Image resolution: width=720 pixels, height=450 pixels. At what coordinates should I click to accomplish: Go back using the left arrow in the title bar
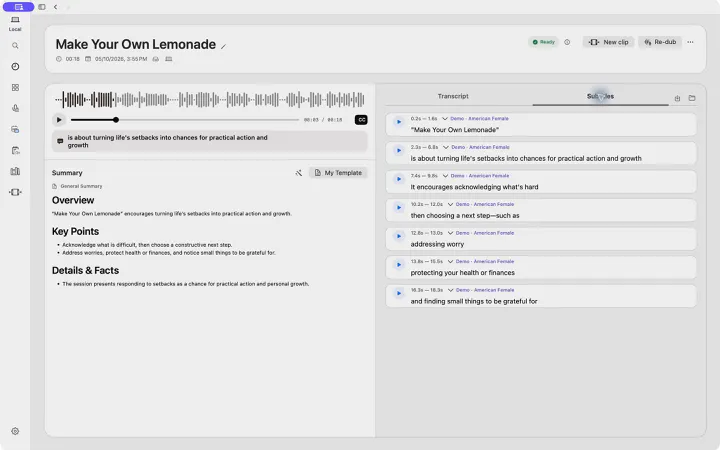point(56,7)
